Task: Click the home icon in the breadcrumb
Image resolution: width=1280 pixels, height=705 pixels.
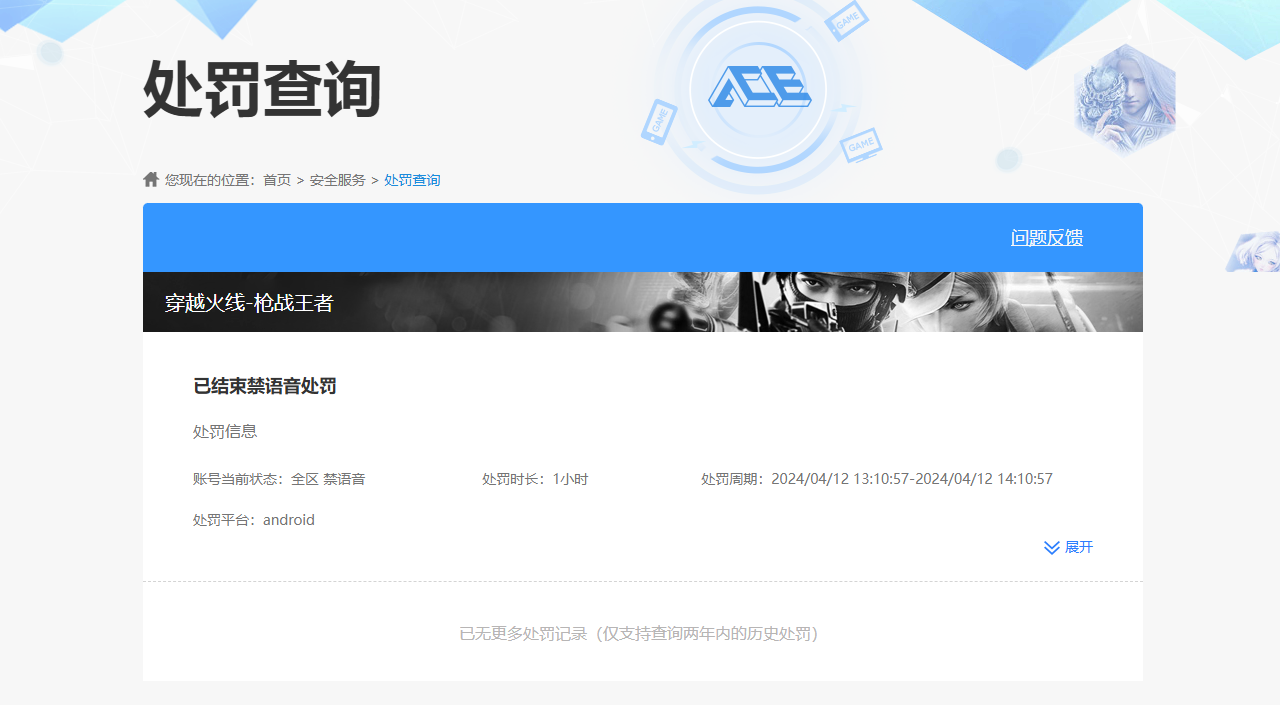Action: click(x=150, y=179)
